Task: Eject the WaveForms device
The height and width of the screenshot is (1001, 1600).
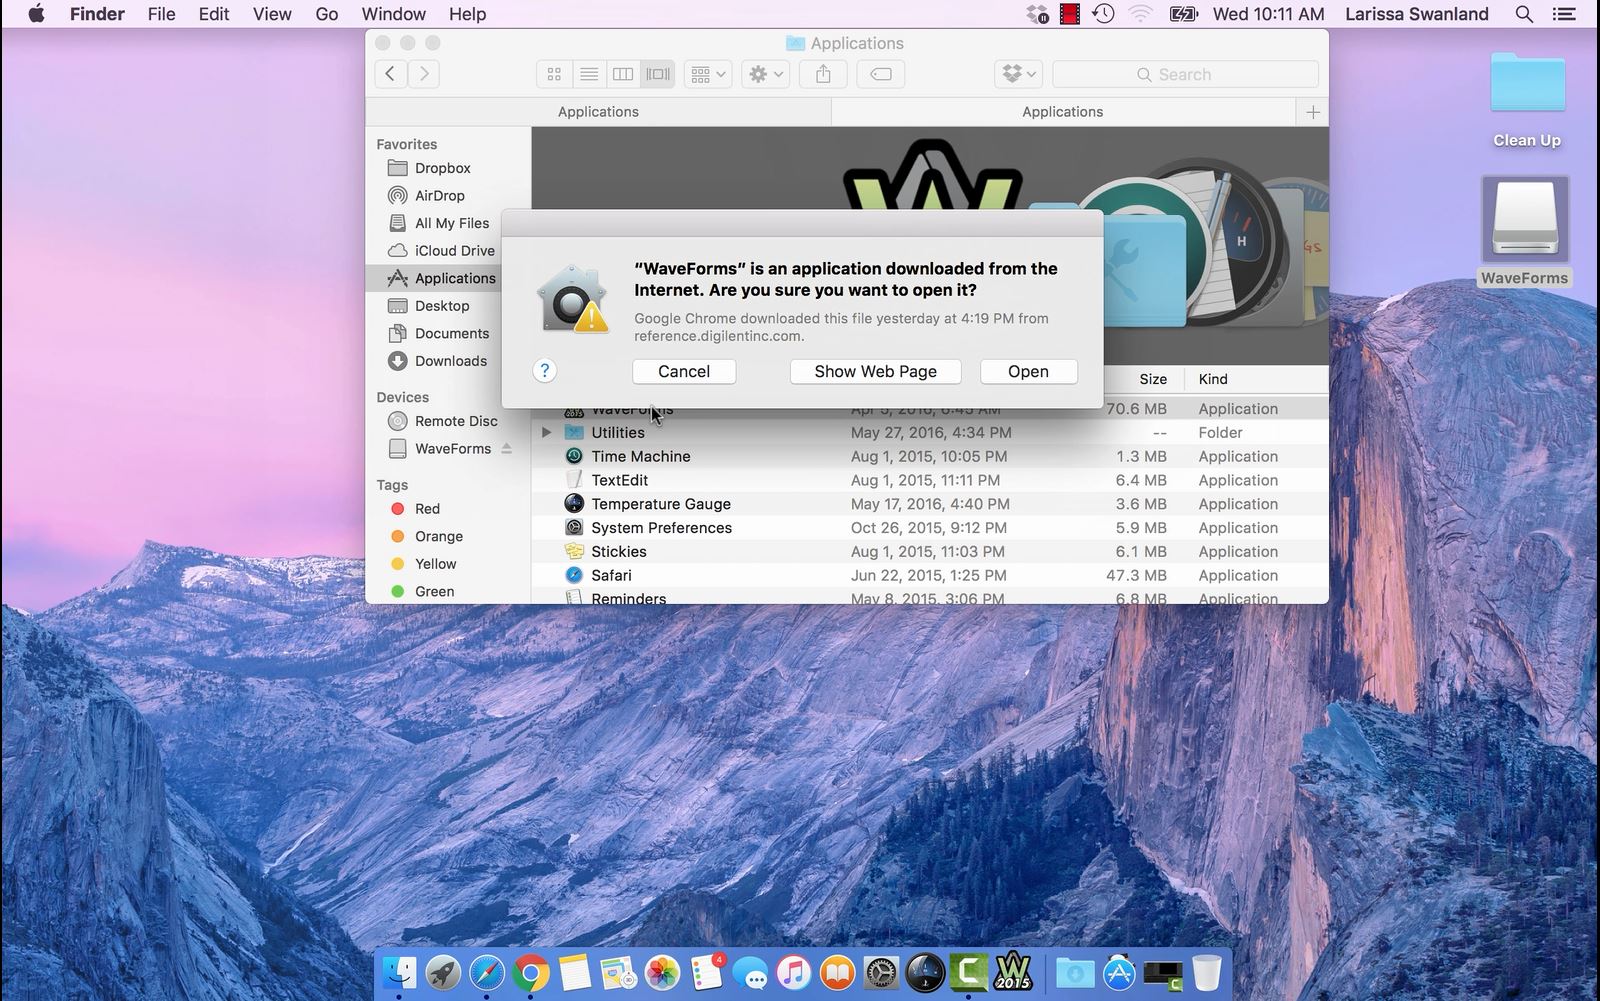Action: 507,449
